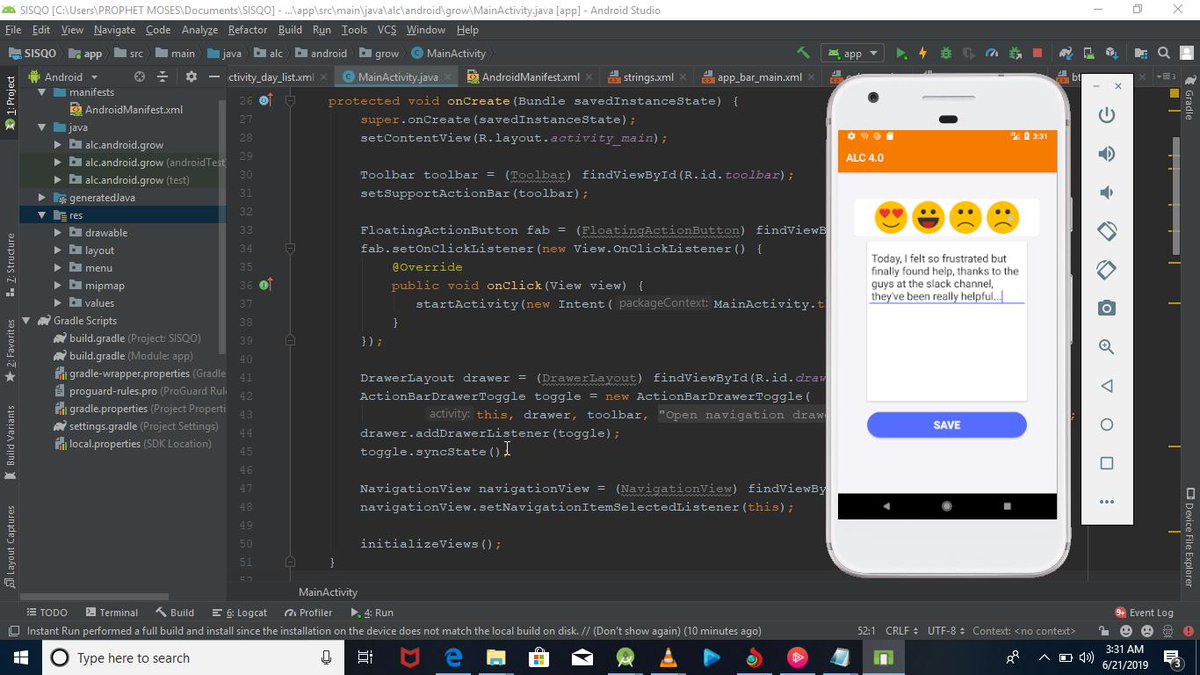Expand the drawable folder
This screenshot has height=675, width=1200.
coord(59,232)
